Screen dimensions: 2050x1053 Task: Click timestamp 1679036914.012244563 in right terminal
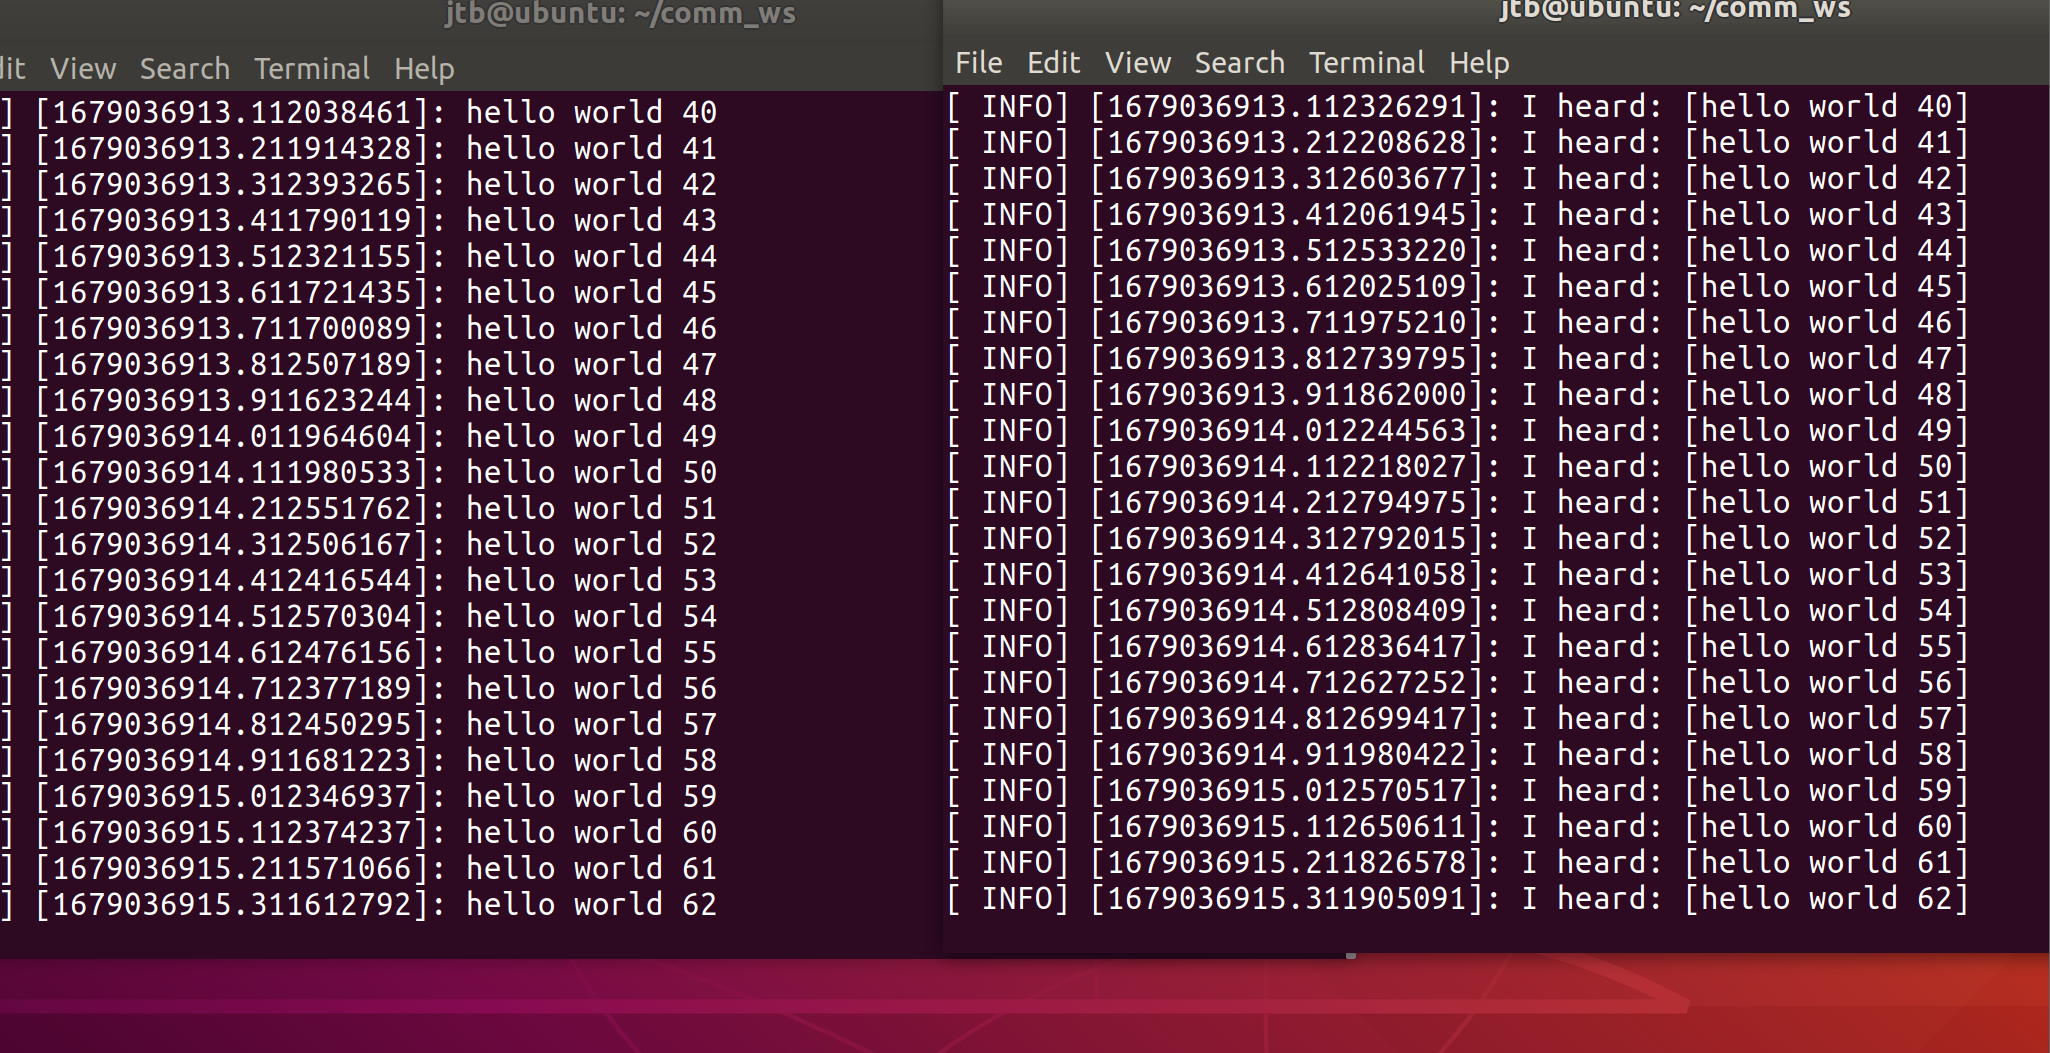click(1287, 430)
